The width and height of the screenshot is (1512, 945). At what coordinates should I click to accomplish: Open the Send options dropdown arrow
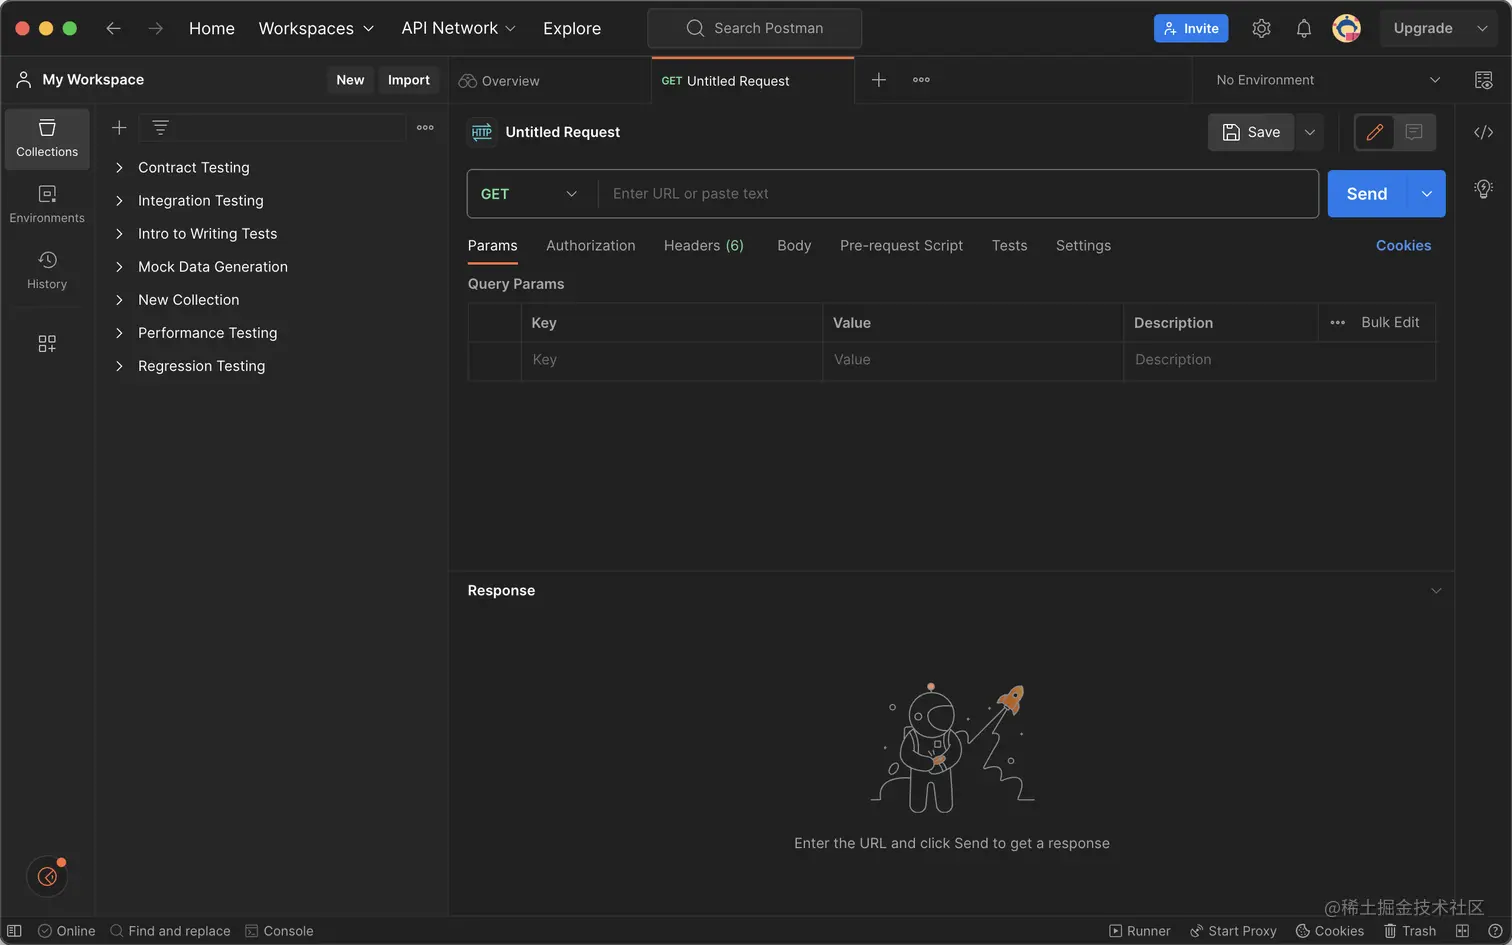[x=1427, y=194]
